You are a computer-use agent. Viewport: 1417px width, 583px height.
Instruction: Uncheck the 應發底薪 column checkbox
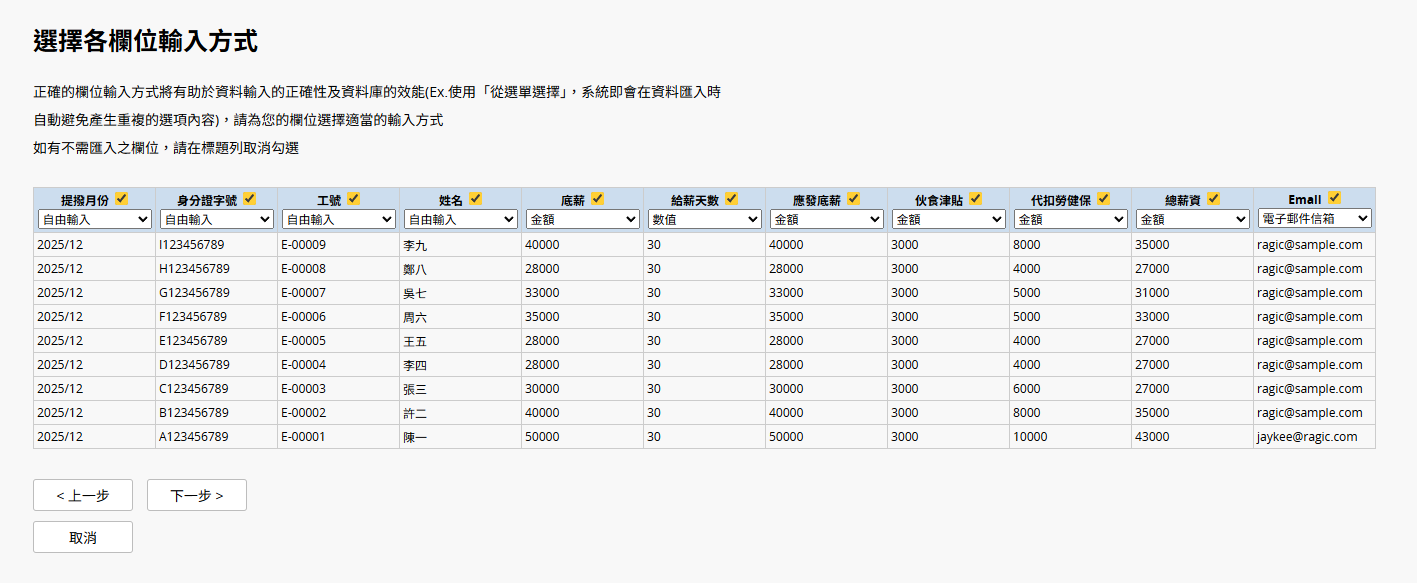(x=854, y=199)
